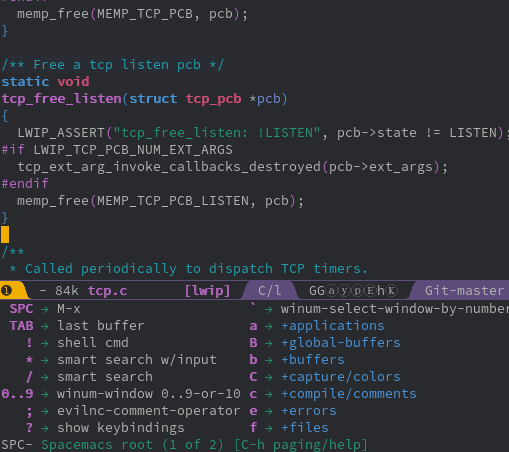The width and height of the screenshot is (509, 452).
Task: Select winum-window 0..9-or-10 entry
Action: (x=121, y=394)
